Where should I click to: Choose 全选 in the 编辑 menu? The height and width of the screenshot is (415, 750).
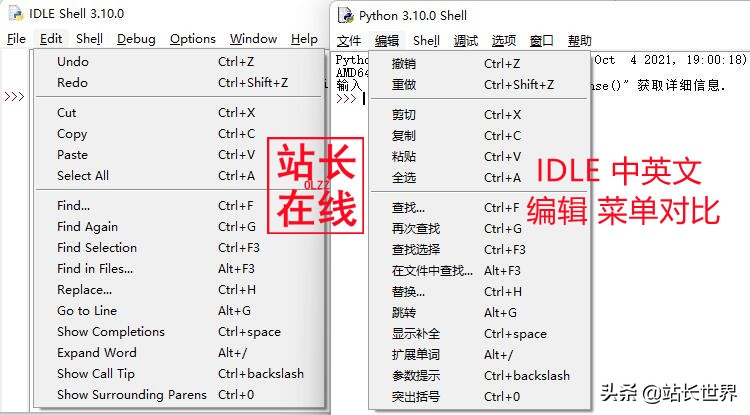coord(479,178)
